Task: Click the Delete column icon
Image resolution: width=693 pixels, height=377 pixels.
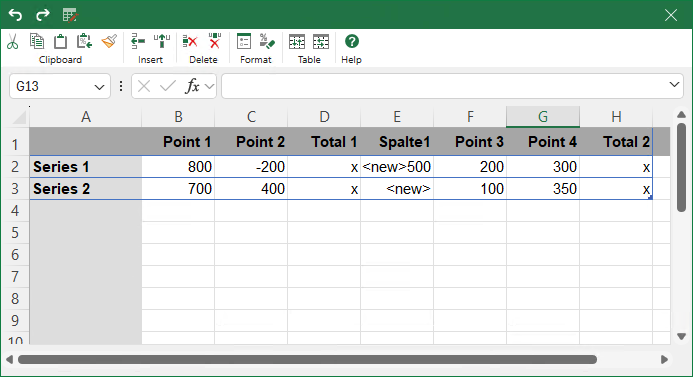Action: pyautogui.click(x=215, y=41)
